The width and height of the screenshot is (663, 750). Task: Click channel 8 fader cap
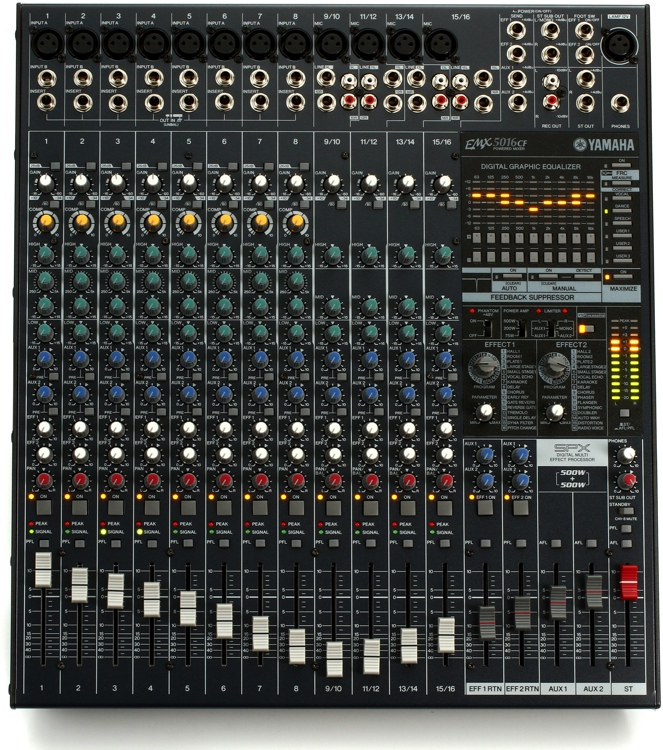click(297, 647)
